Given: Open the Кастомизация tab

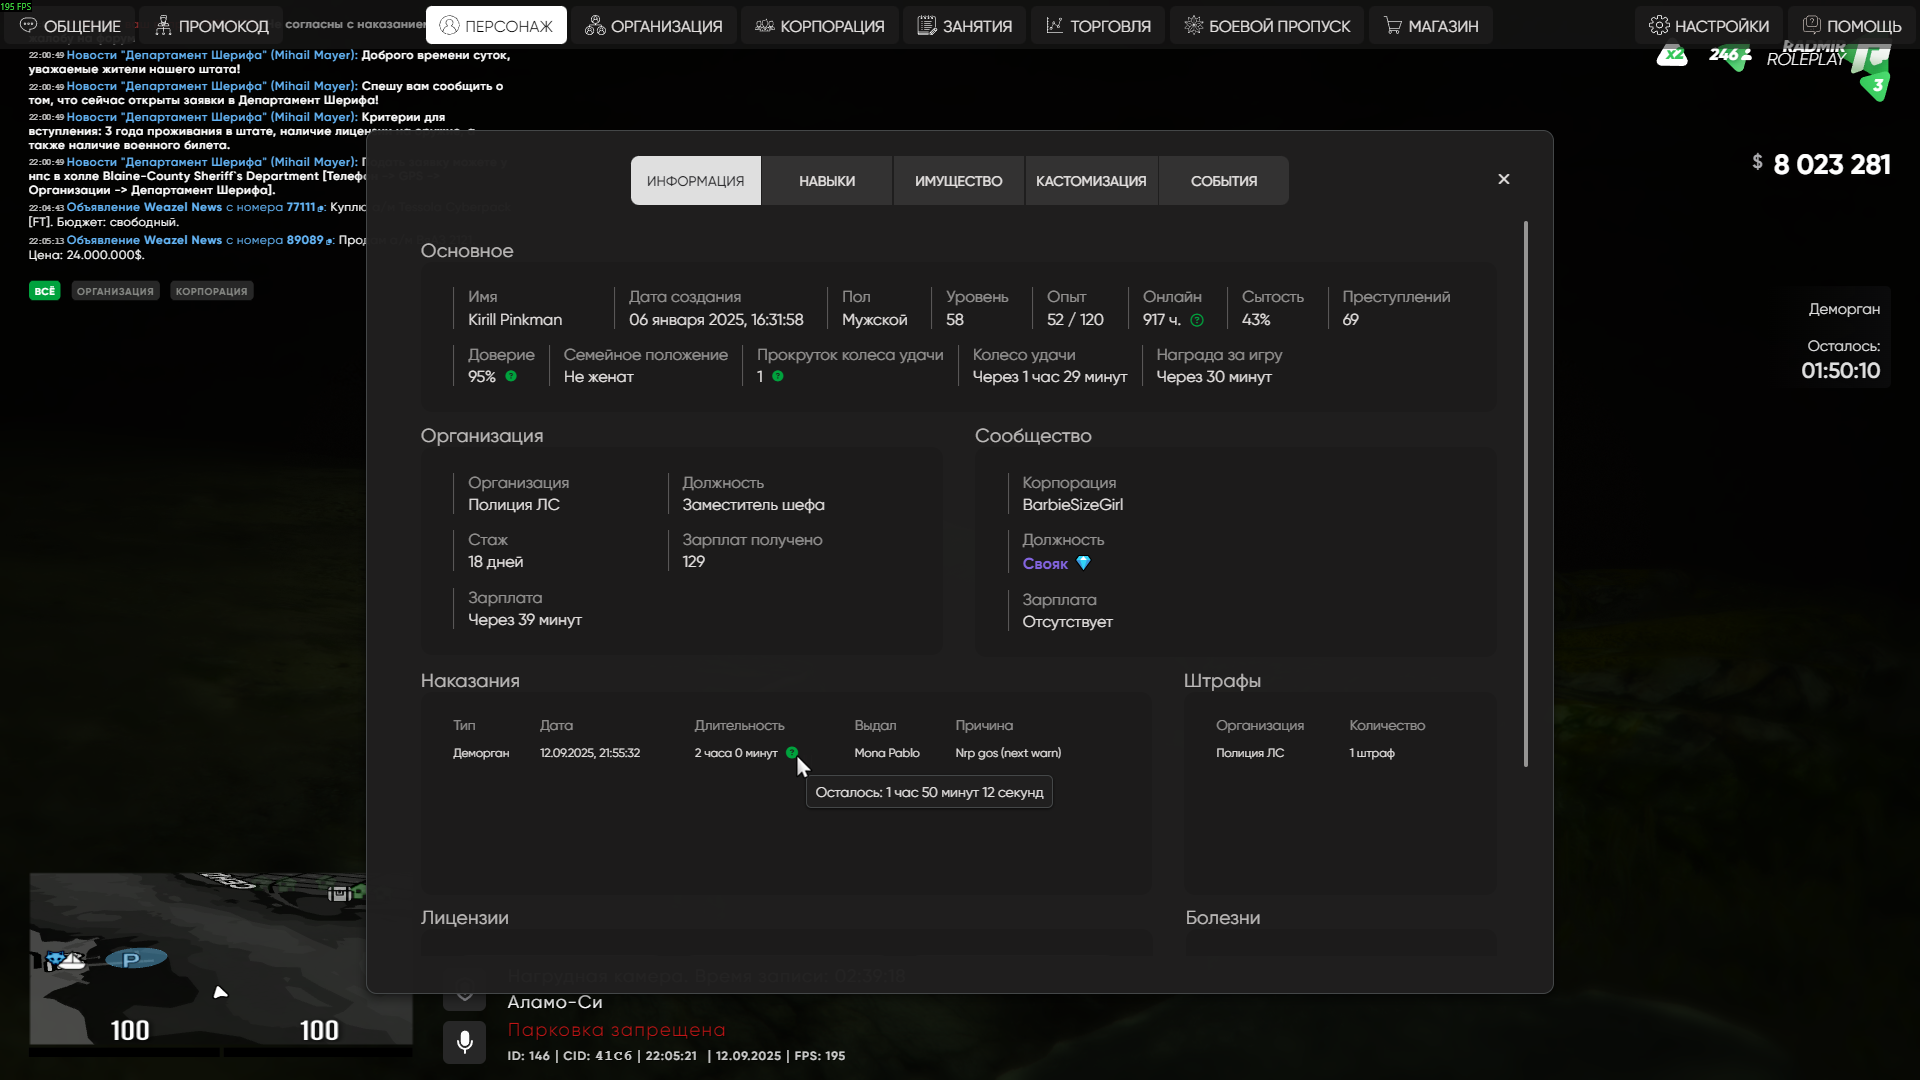Looking at the screenshot, I should pyautogui.click(x=1091, y=181).
